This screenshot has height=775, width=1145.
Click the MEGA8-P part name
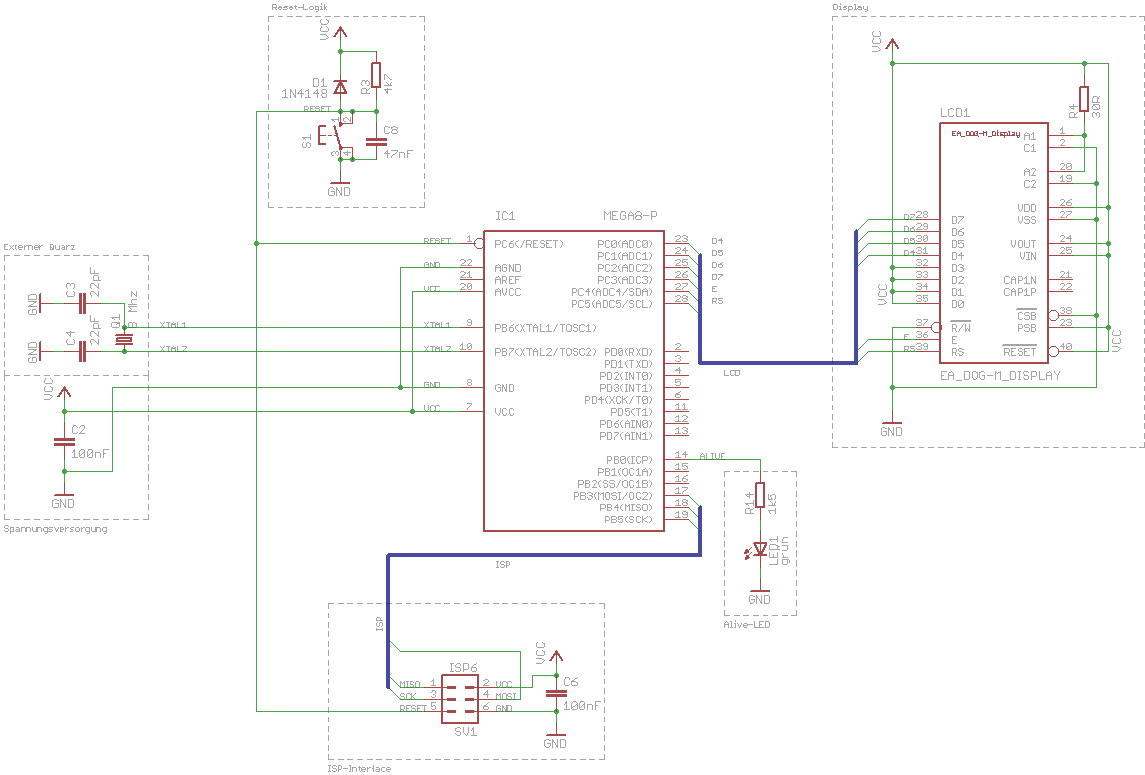click(x=630, y=215)
